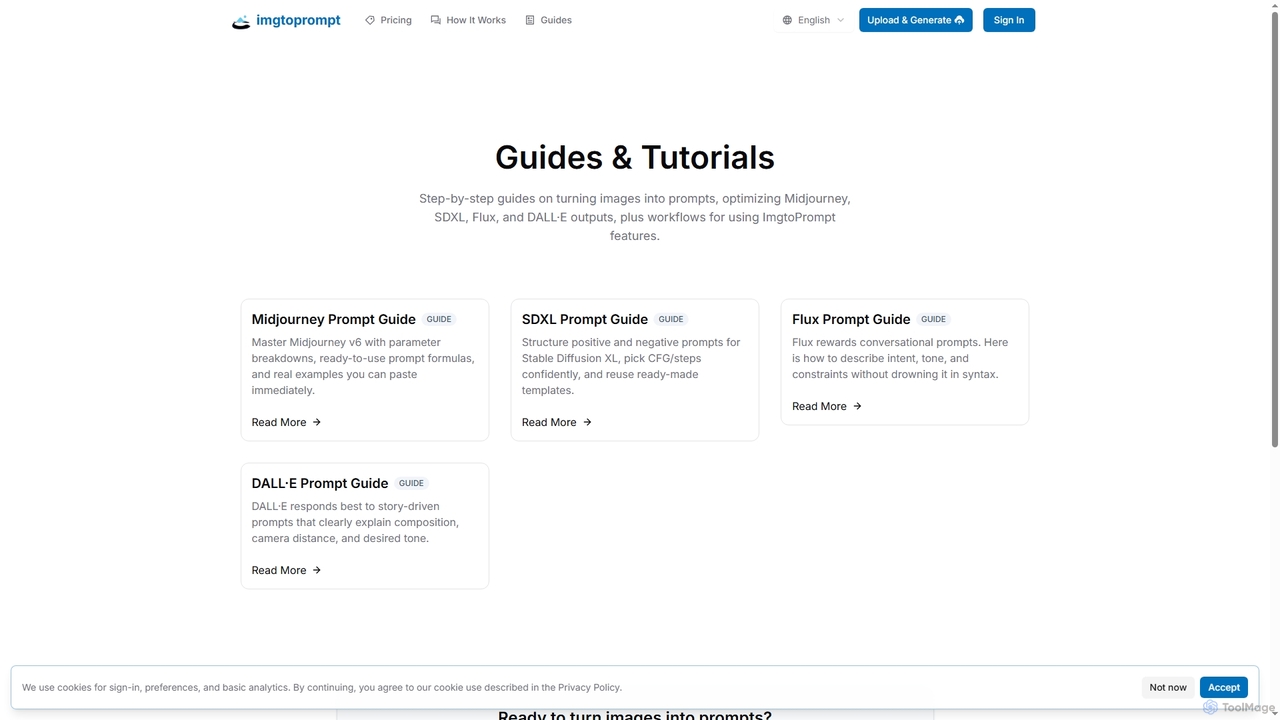Click the page vertical scrollbar thumb

(1273, 228)
